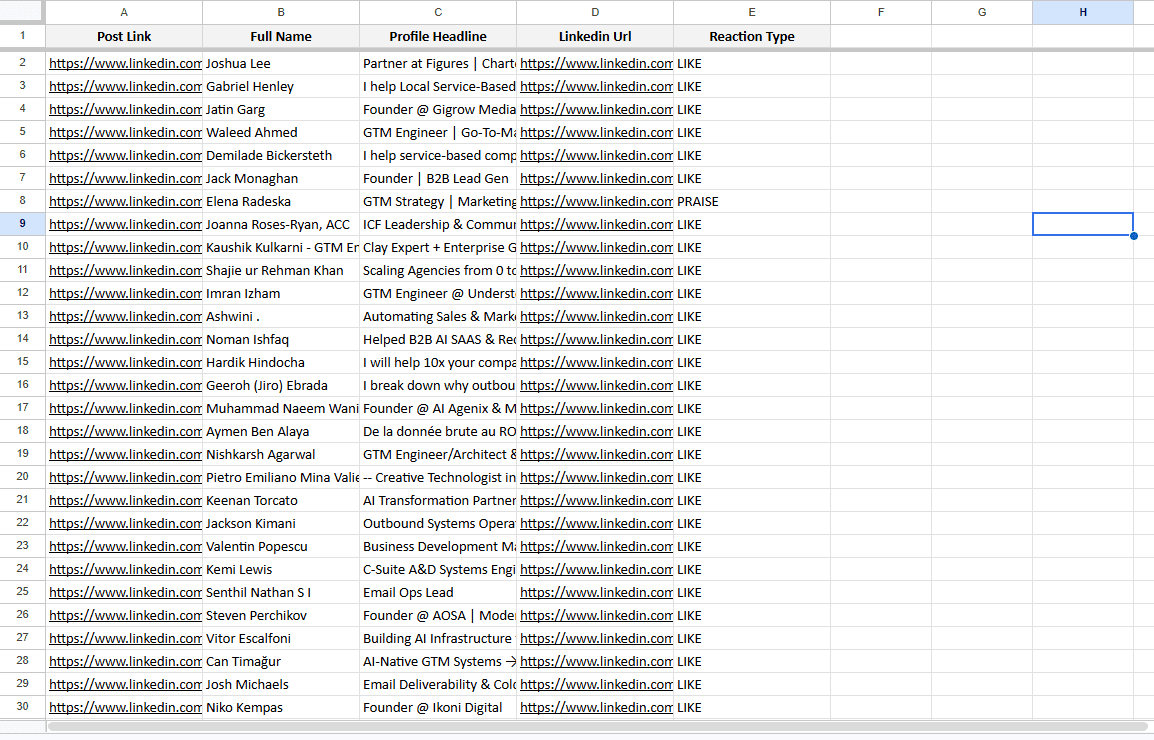
Task: Select column E header
Action: click(751, 12)
